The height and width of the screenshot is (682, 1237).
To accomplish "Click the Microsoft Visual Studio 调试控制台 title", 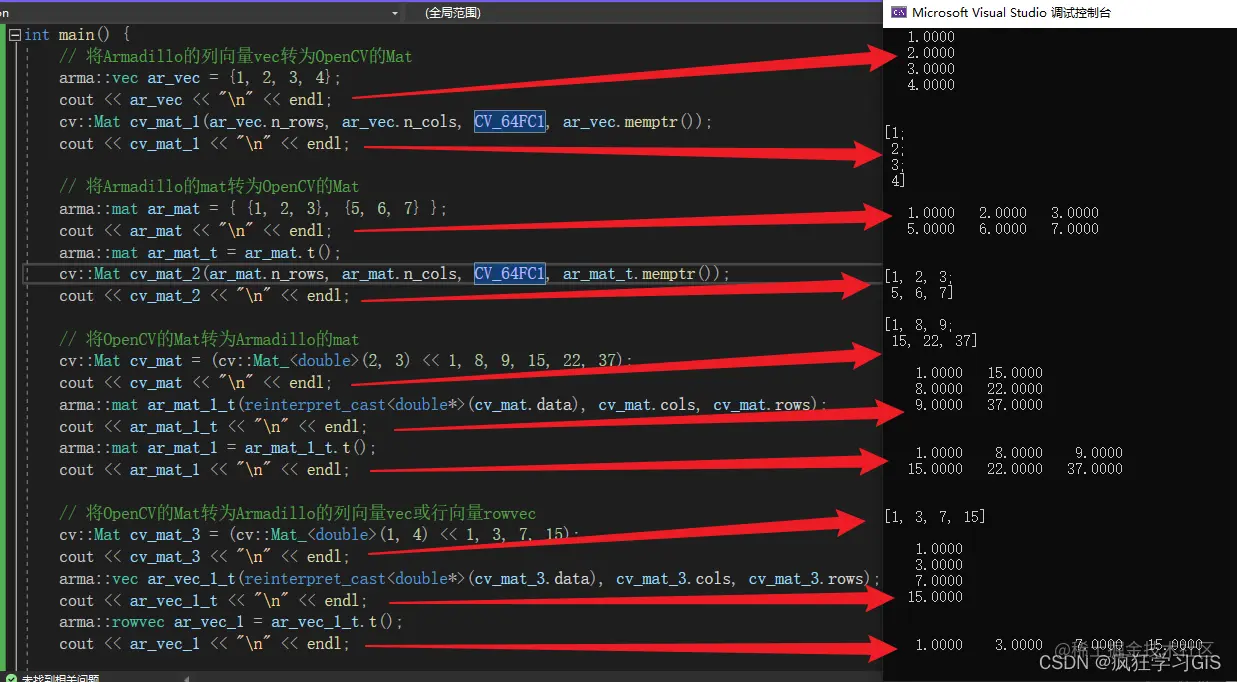I will [x=1011, y=13].
